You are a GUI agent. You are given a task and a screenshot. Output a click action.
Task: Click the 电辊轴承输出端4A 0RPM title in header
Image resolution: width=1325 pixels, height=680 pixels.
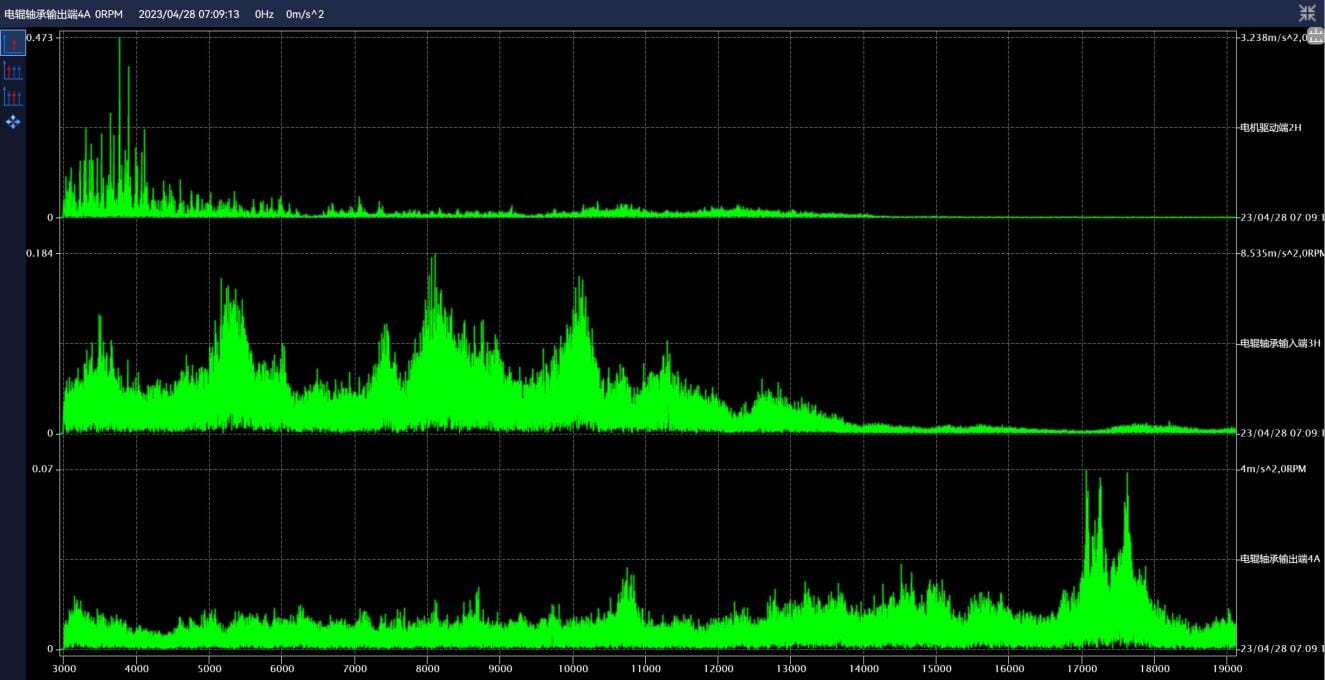(x=63, y=14)
